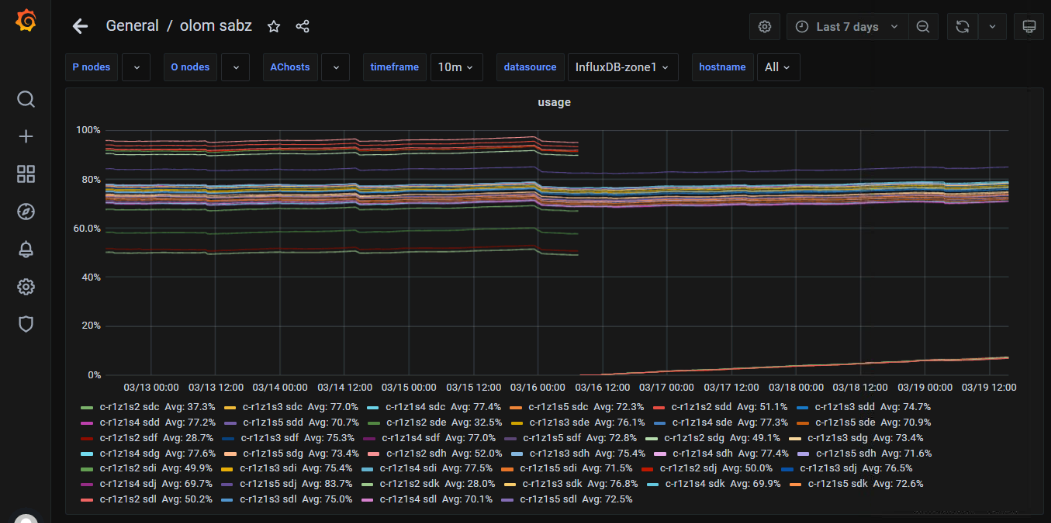
Task: Open the Last 7 days time picker
Action: click(847, 27)
